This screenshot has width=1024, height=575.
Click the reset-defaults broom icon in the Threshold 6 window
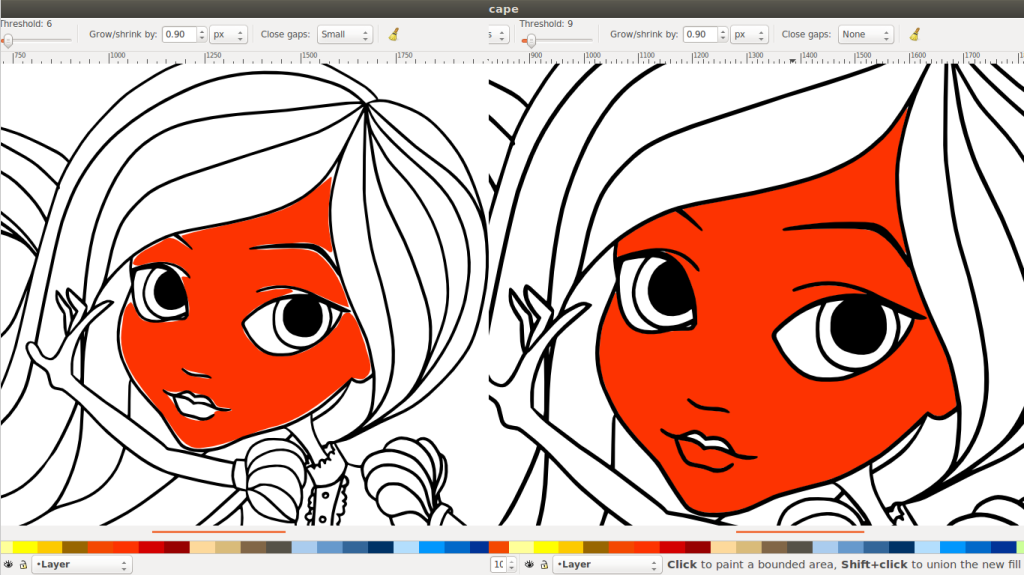(394, 35)
